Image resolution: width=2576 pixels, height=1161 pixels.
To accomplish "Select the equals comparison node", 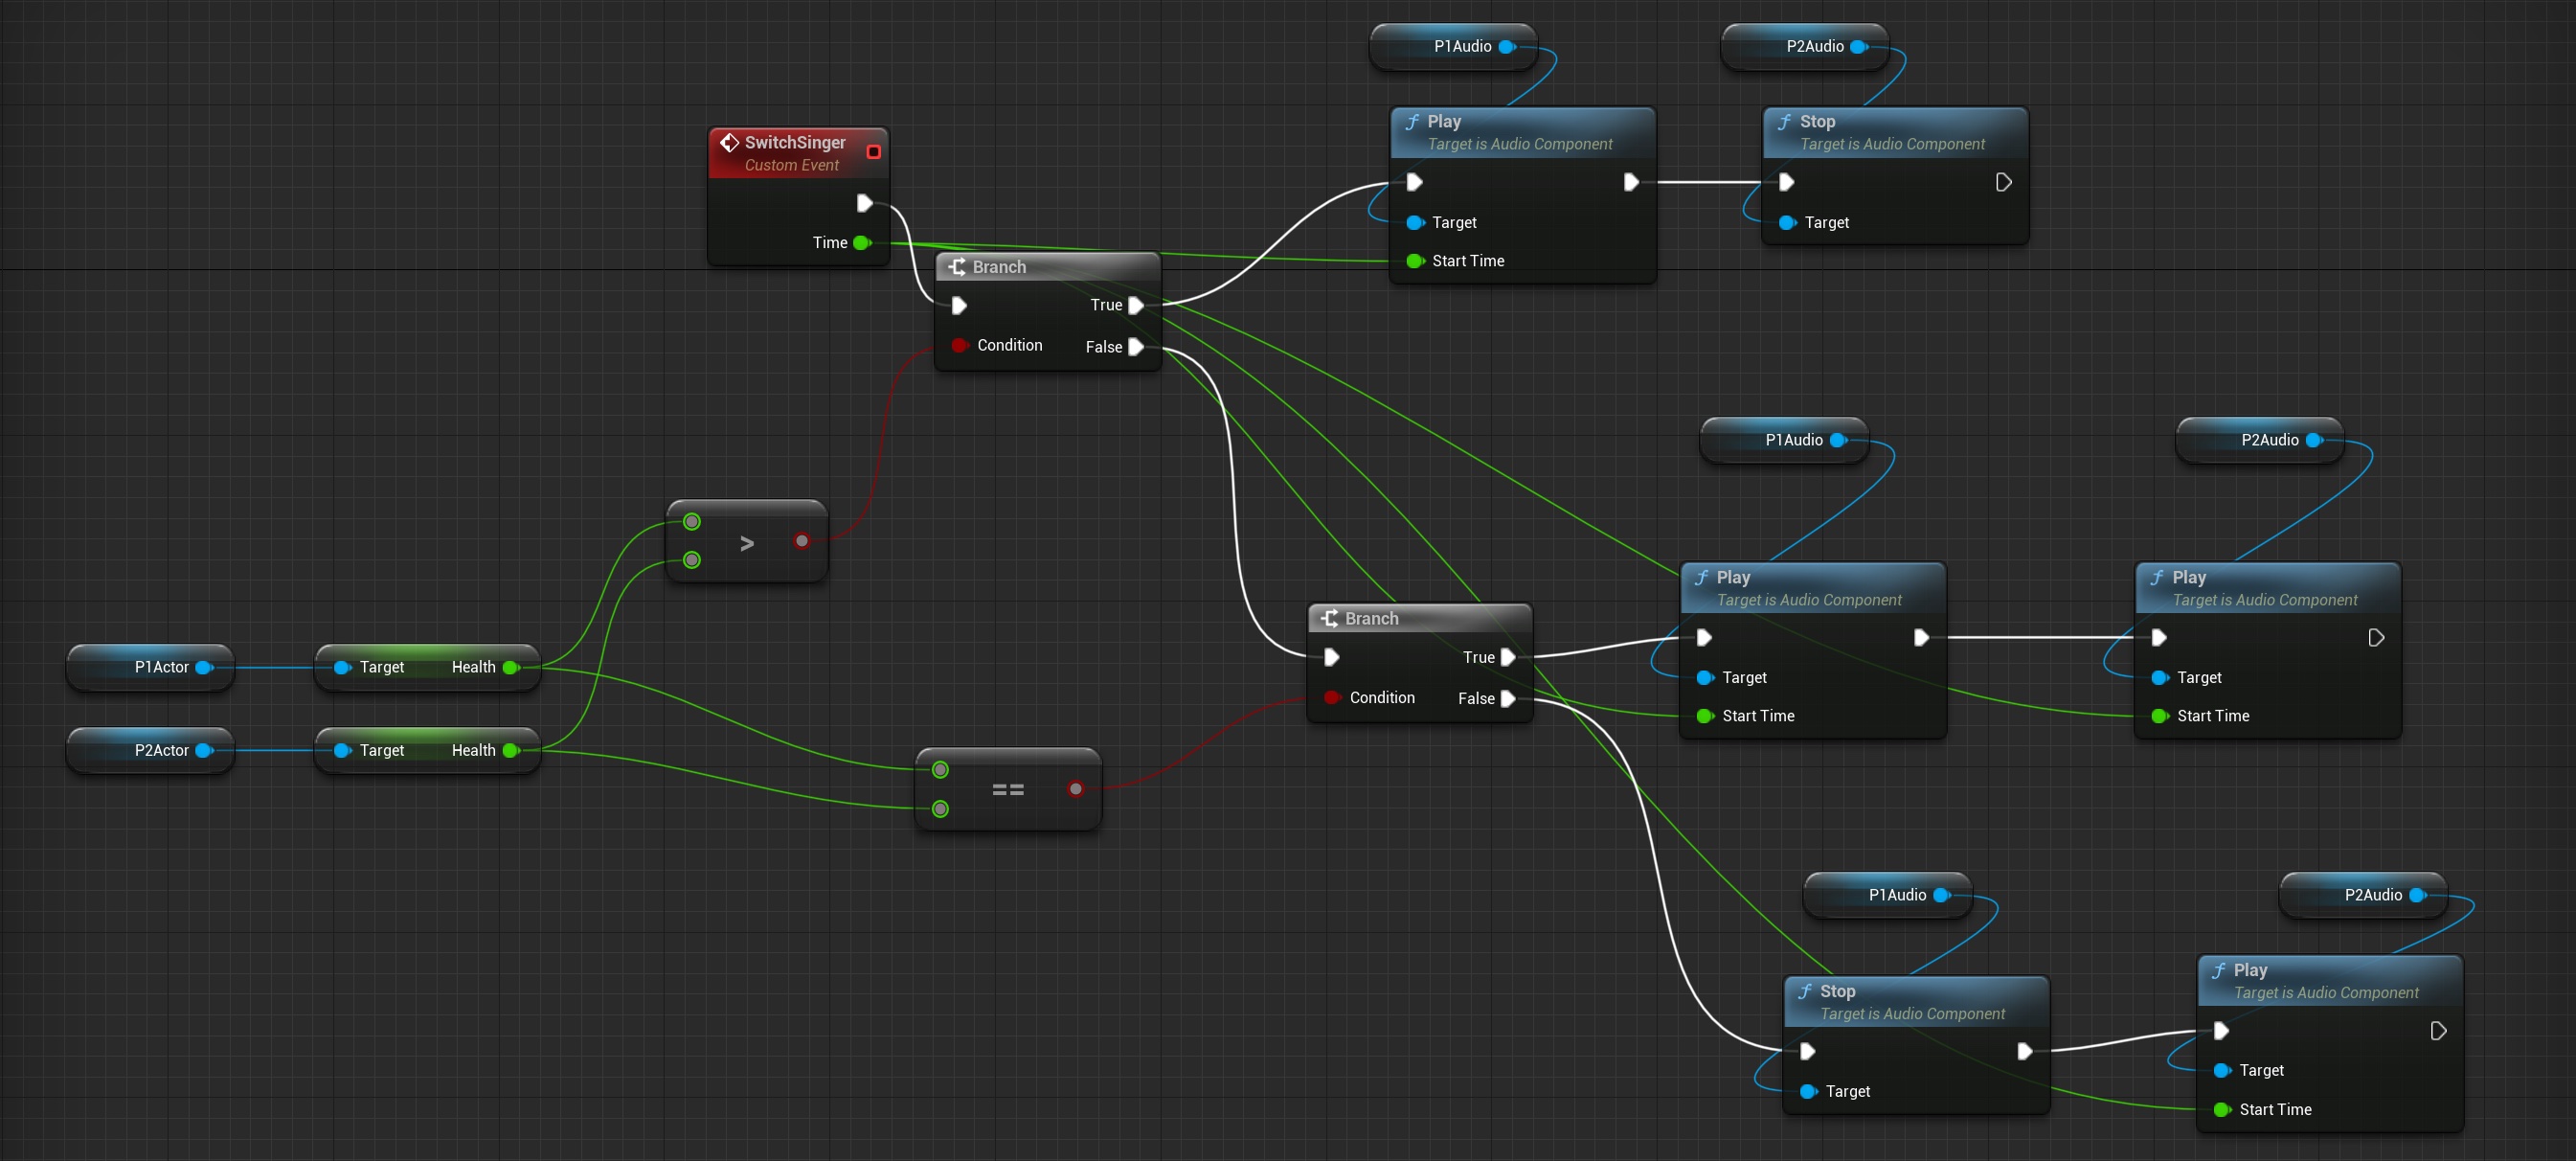I will pos(1007,789).
